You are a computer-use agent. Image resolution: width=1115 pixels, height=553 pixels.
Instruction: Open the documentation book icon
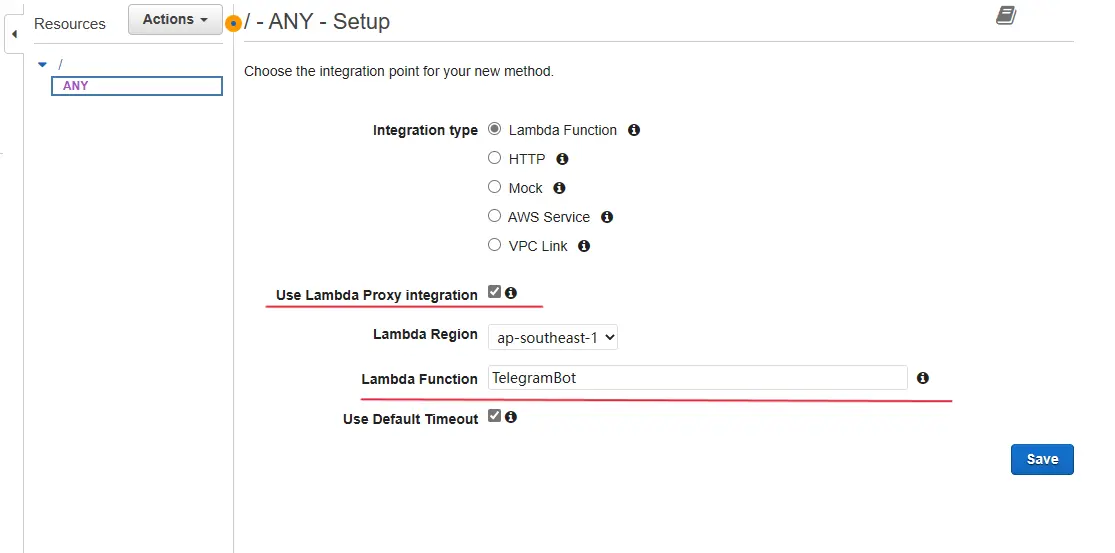1006,15
